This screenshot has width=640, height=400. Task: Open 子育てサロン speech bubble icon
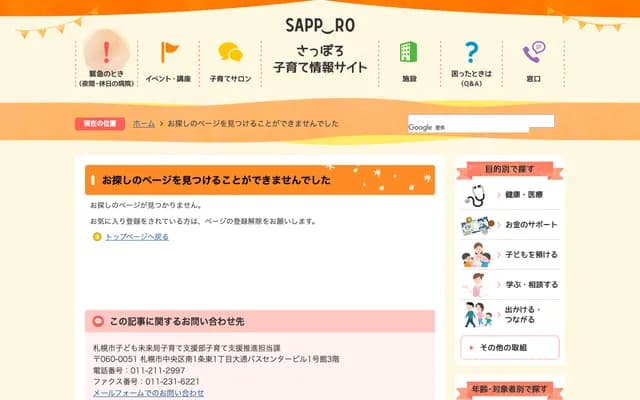230,54
